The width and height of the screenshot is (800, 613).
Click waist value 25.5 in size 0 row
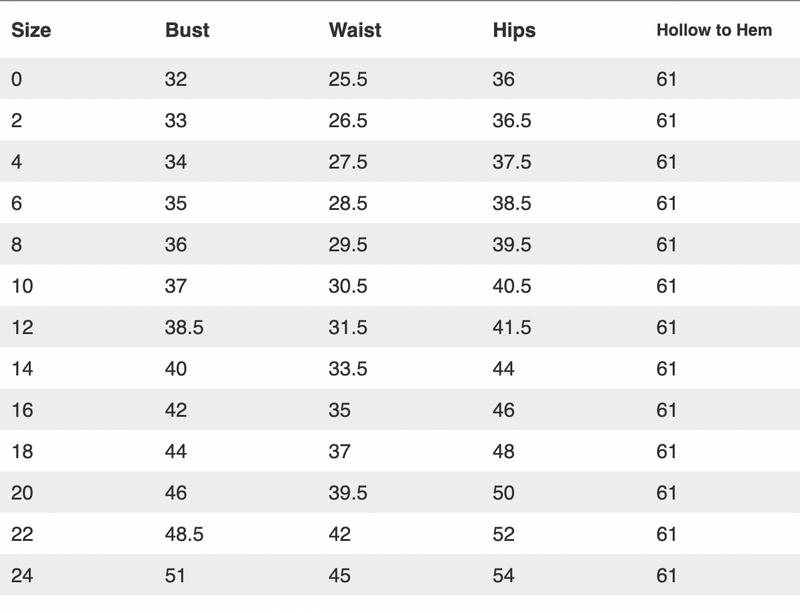(x=348, y=79)
